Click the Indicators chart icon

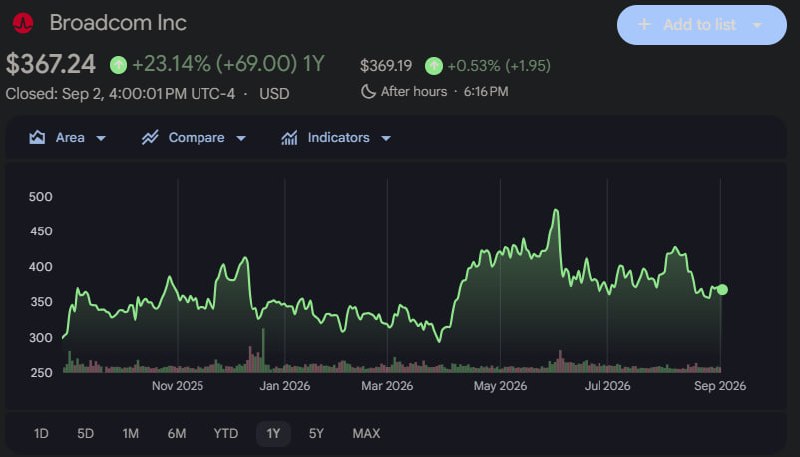(289, 137)
